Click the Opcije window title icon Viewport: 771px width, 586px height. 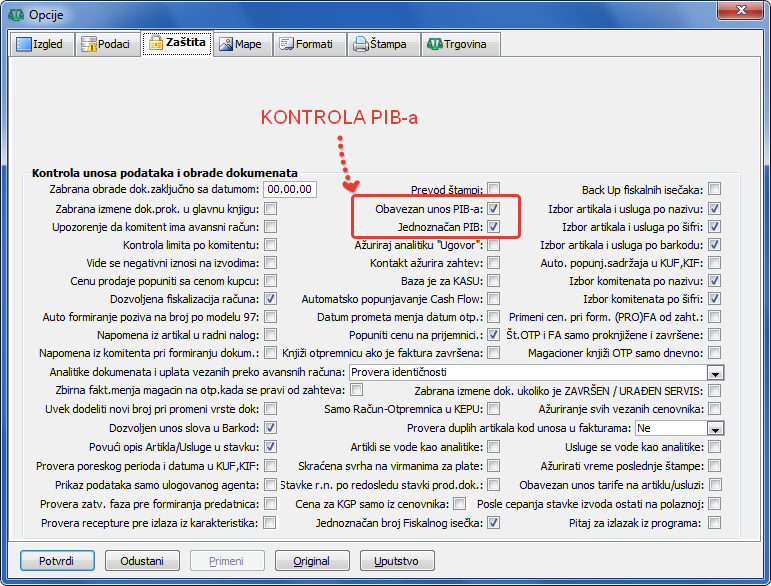pos(15,14)
